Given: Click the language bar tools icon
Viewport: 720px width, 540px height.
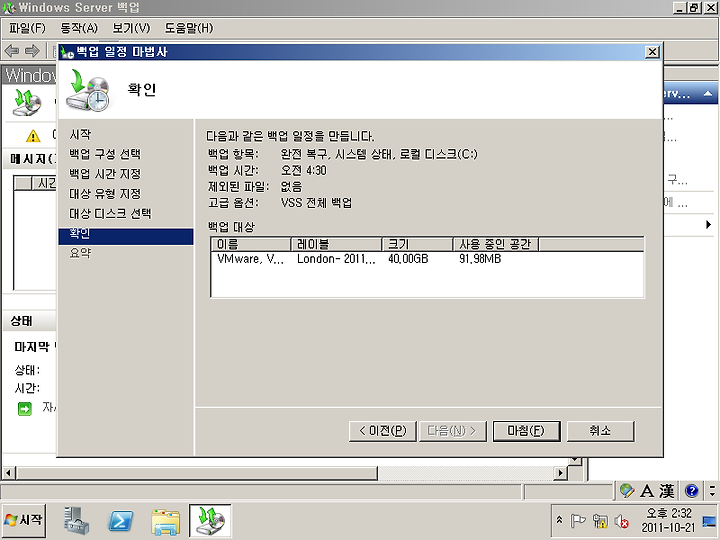Looking at the screenshot, I should pos(626,491).
